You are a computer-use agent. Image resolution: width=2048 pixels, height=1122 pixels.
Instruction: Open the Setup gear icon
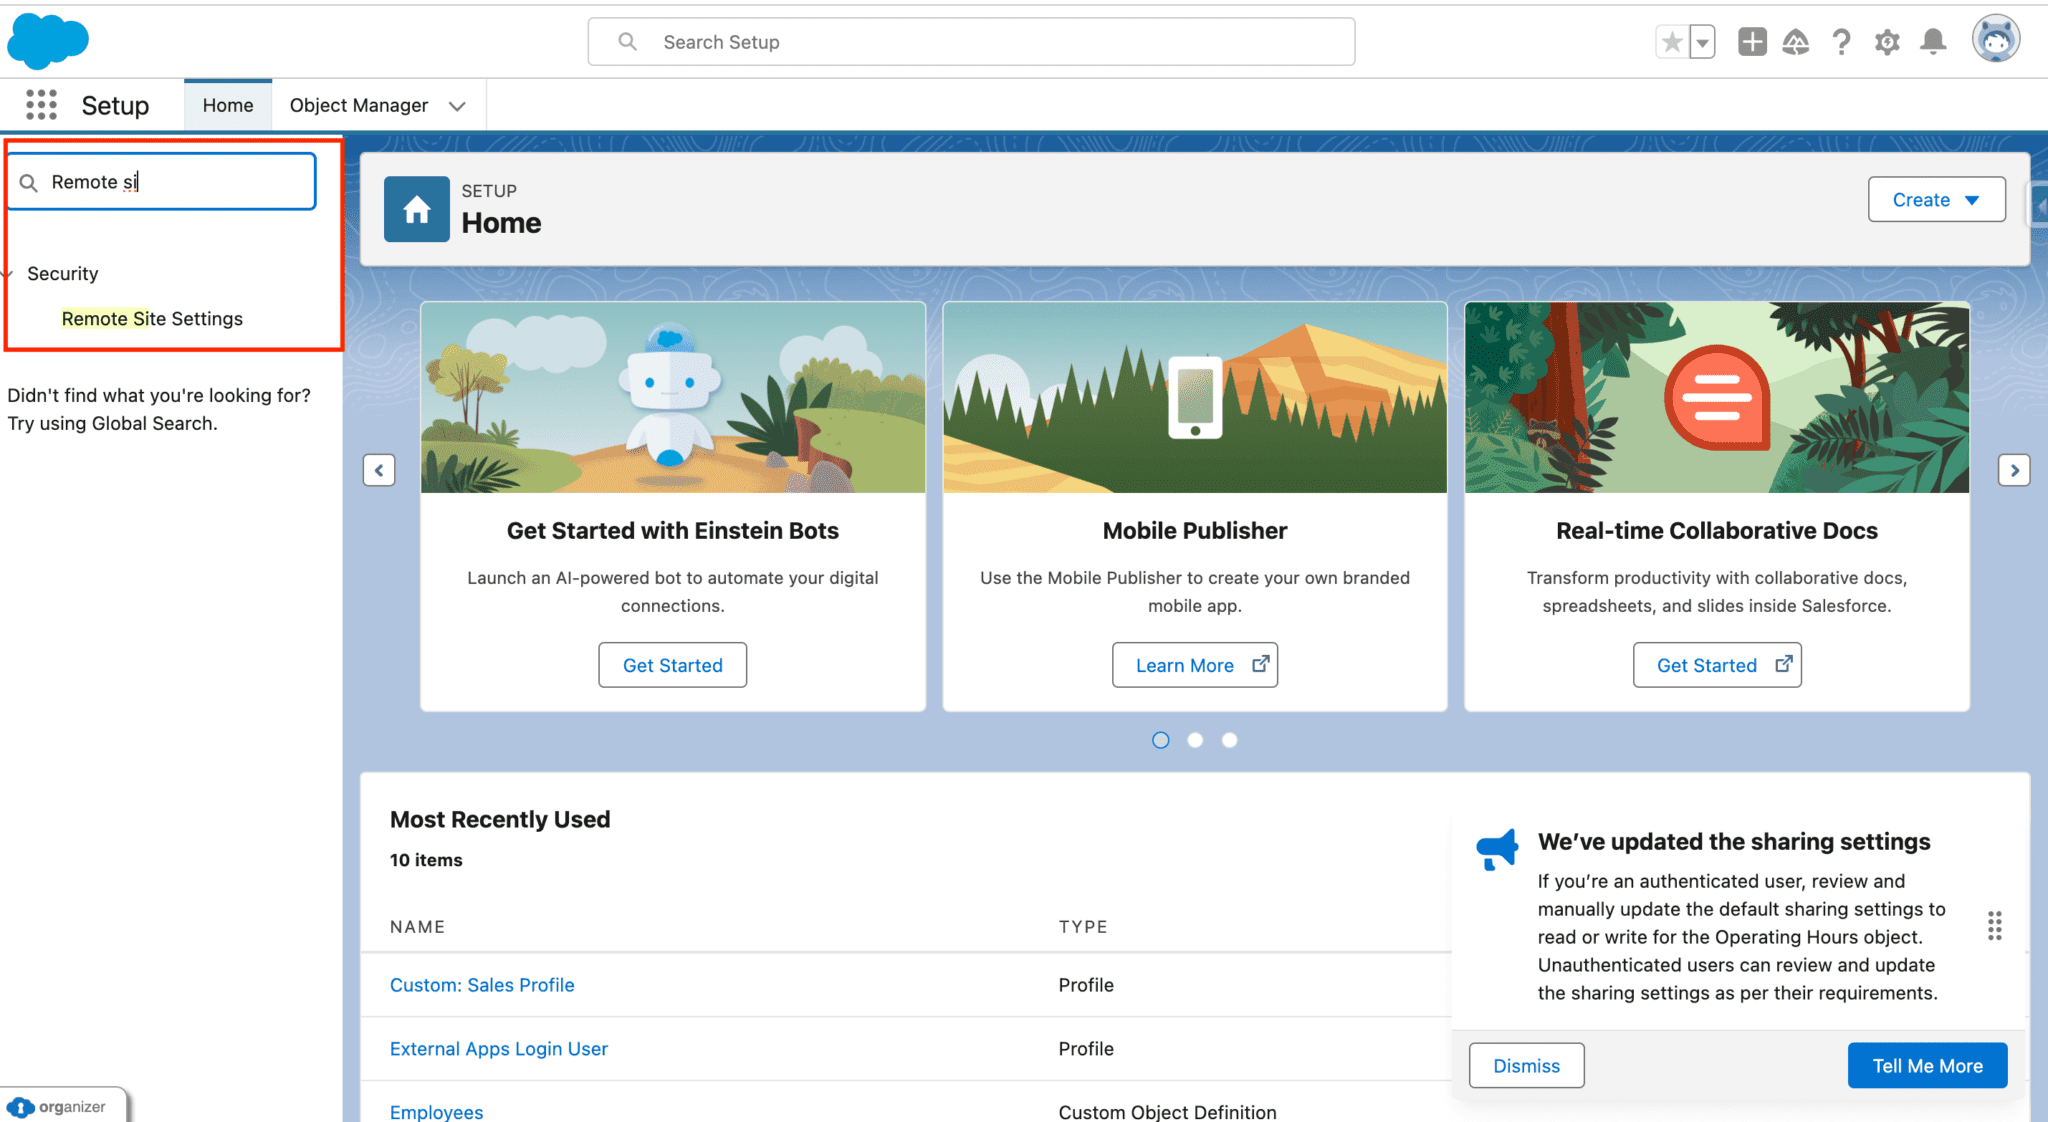click(1887, 41)
